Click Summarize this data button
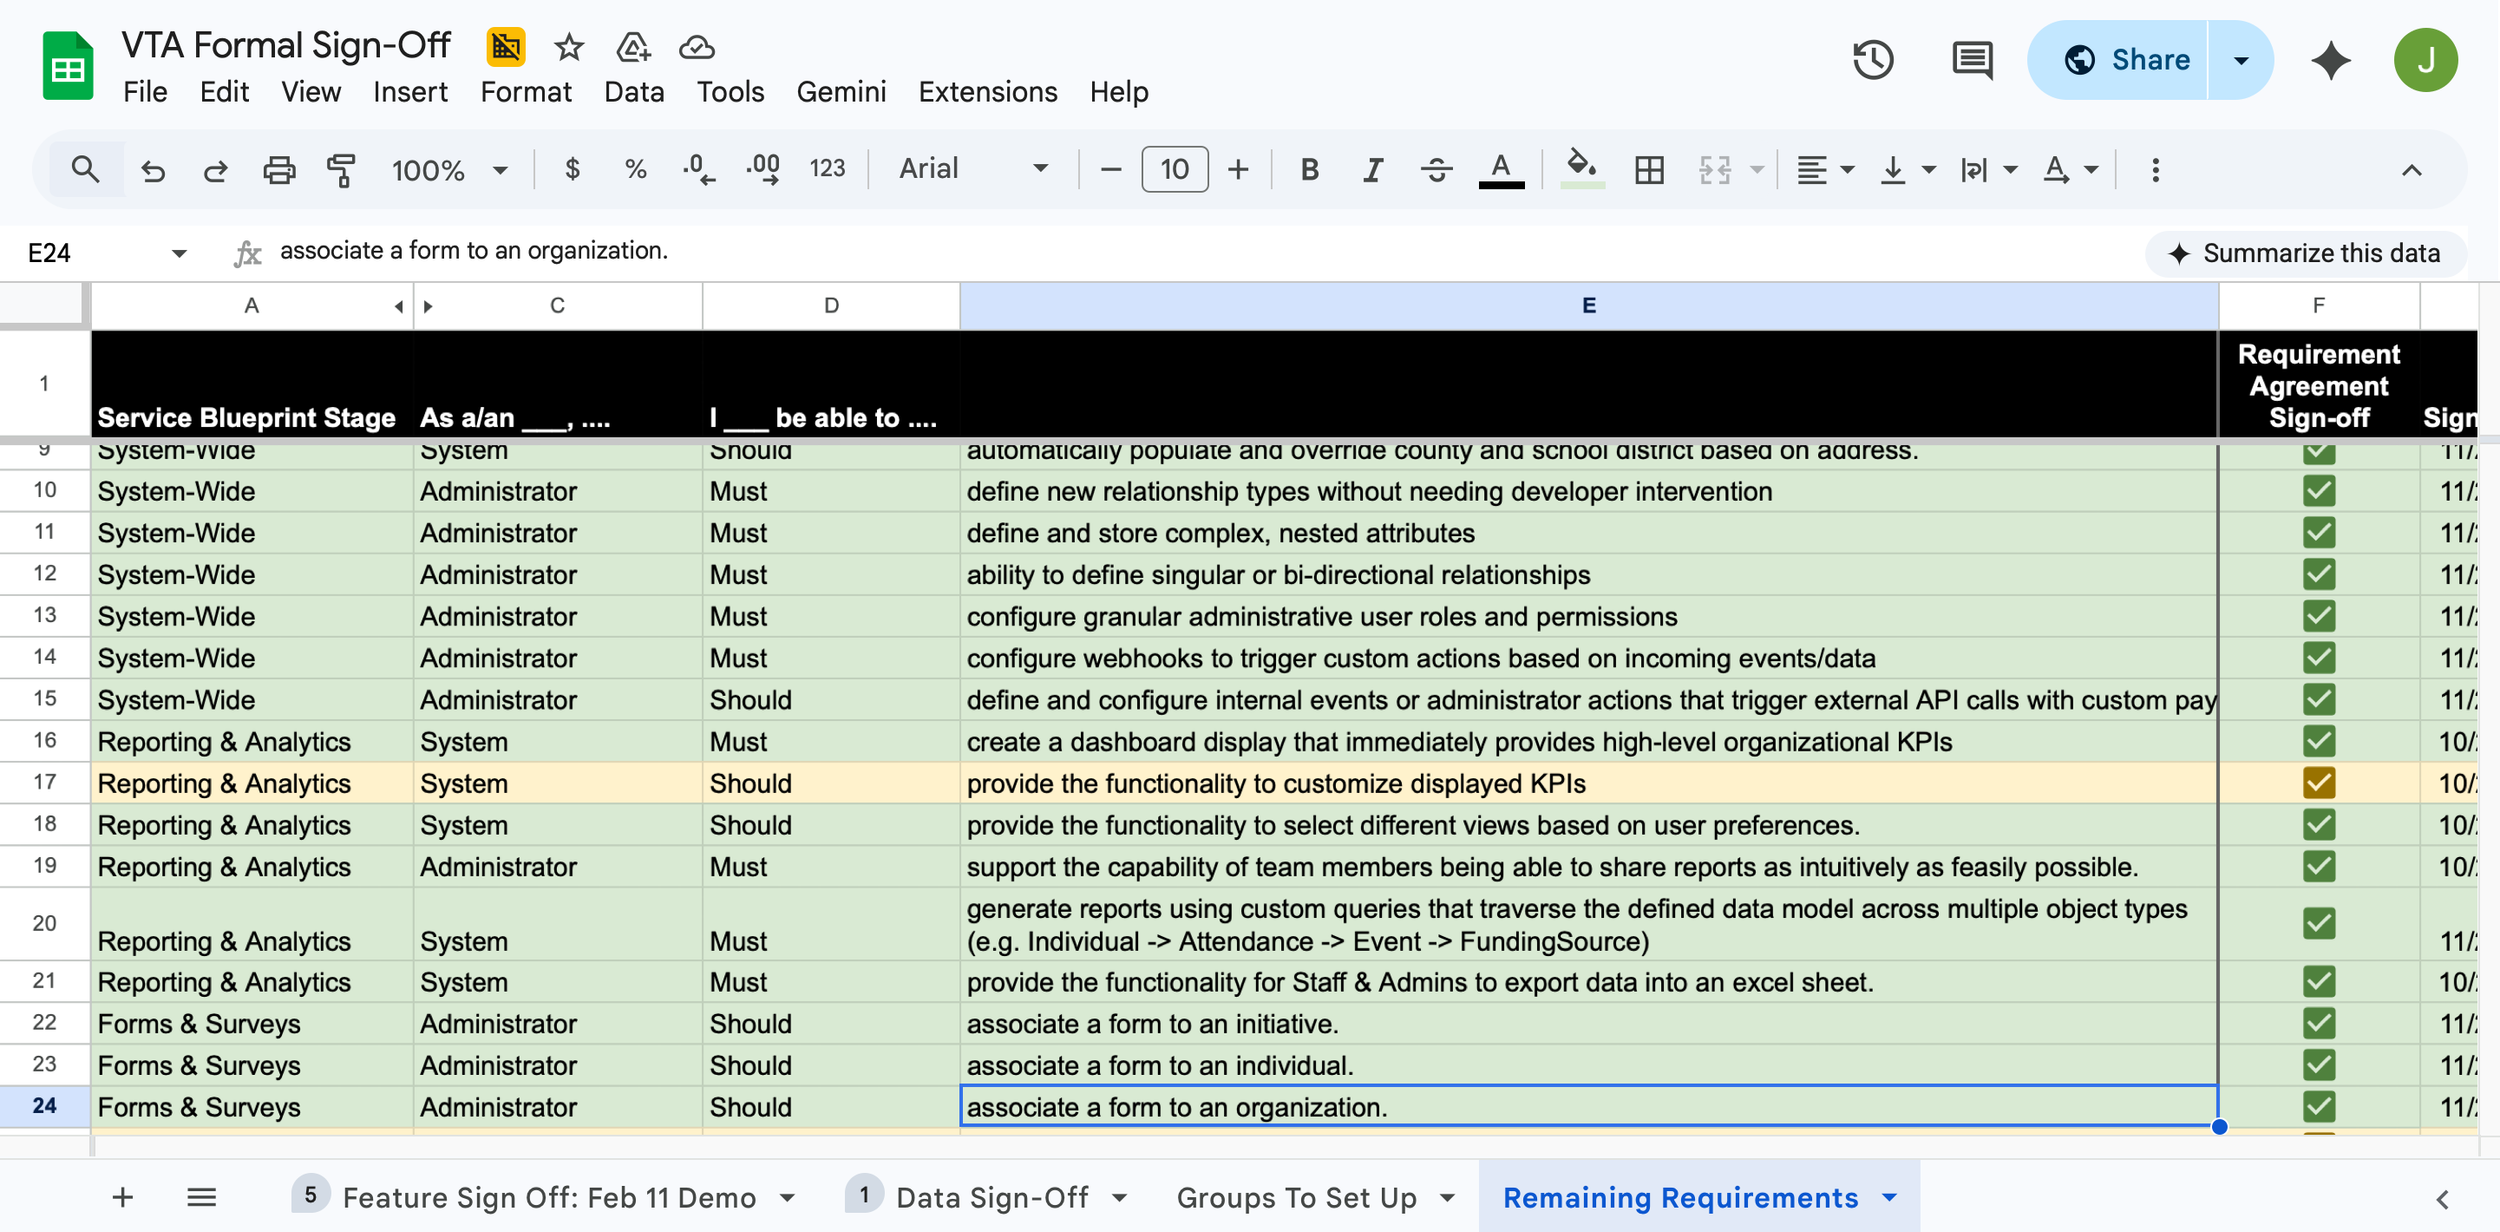This screenshot has width=2500, height=1232. pos(2305,253)
